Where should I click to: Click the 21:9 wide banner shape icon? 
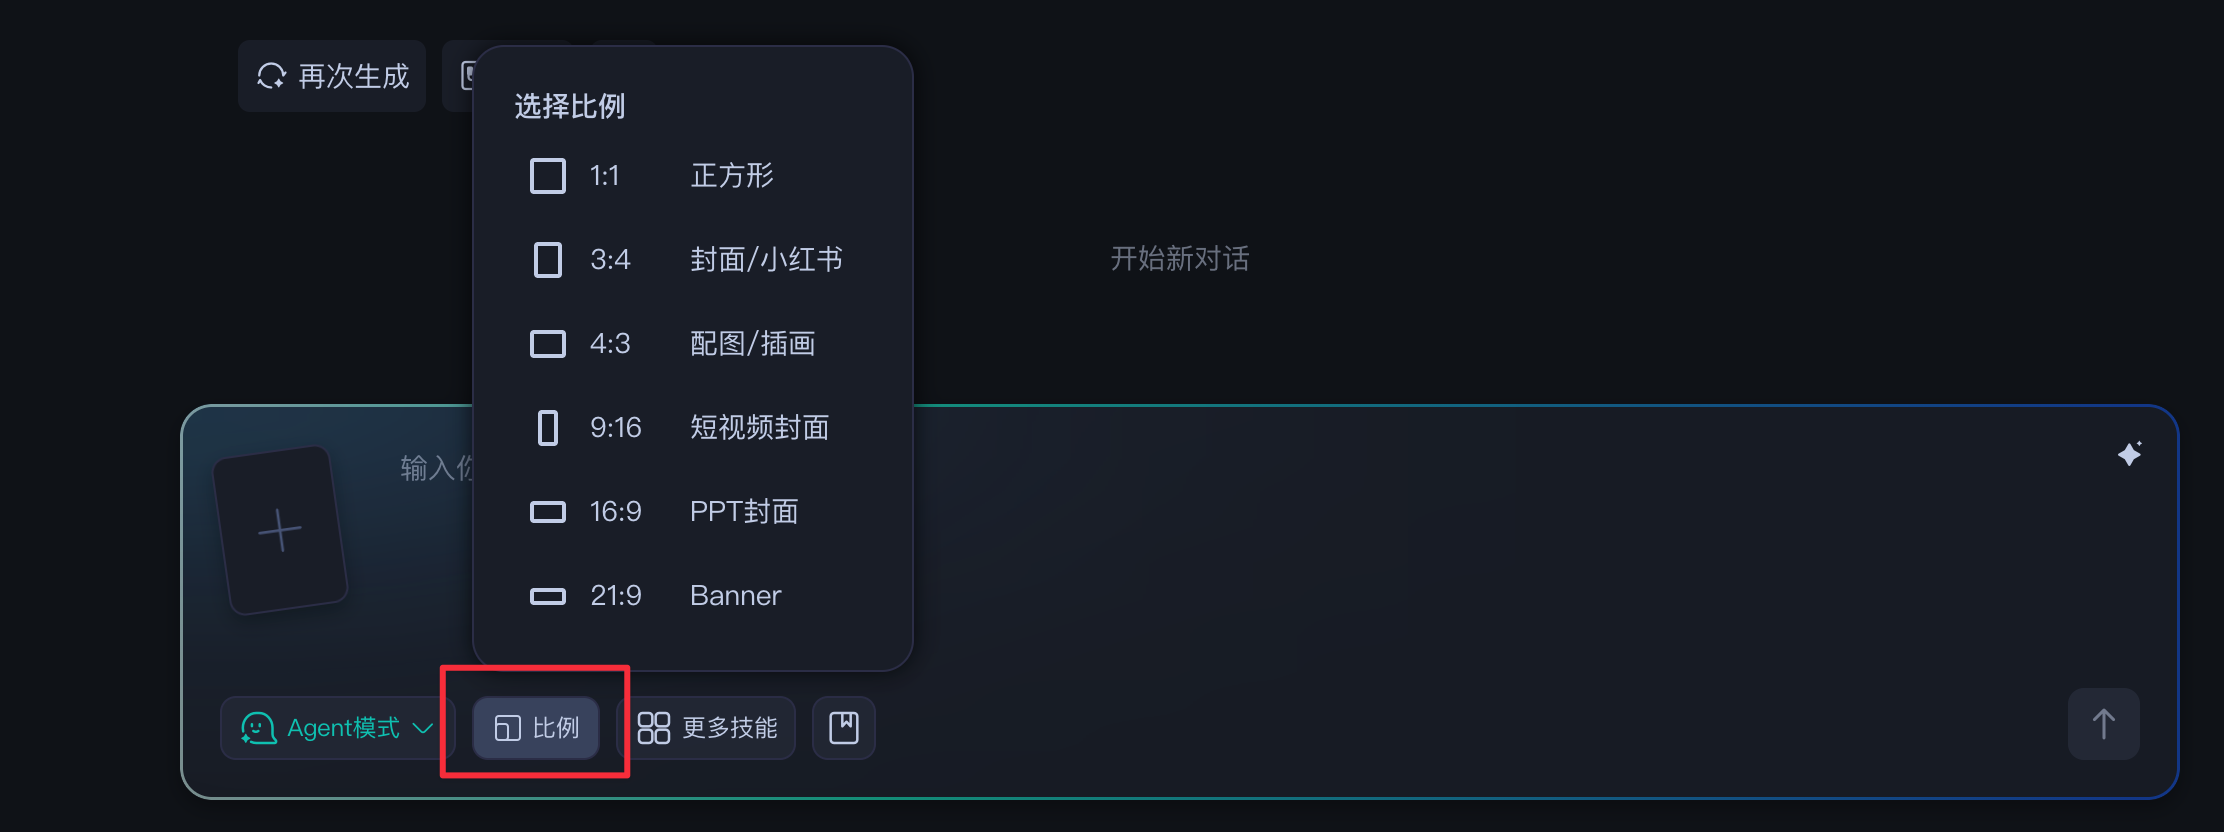click(547, 596)
